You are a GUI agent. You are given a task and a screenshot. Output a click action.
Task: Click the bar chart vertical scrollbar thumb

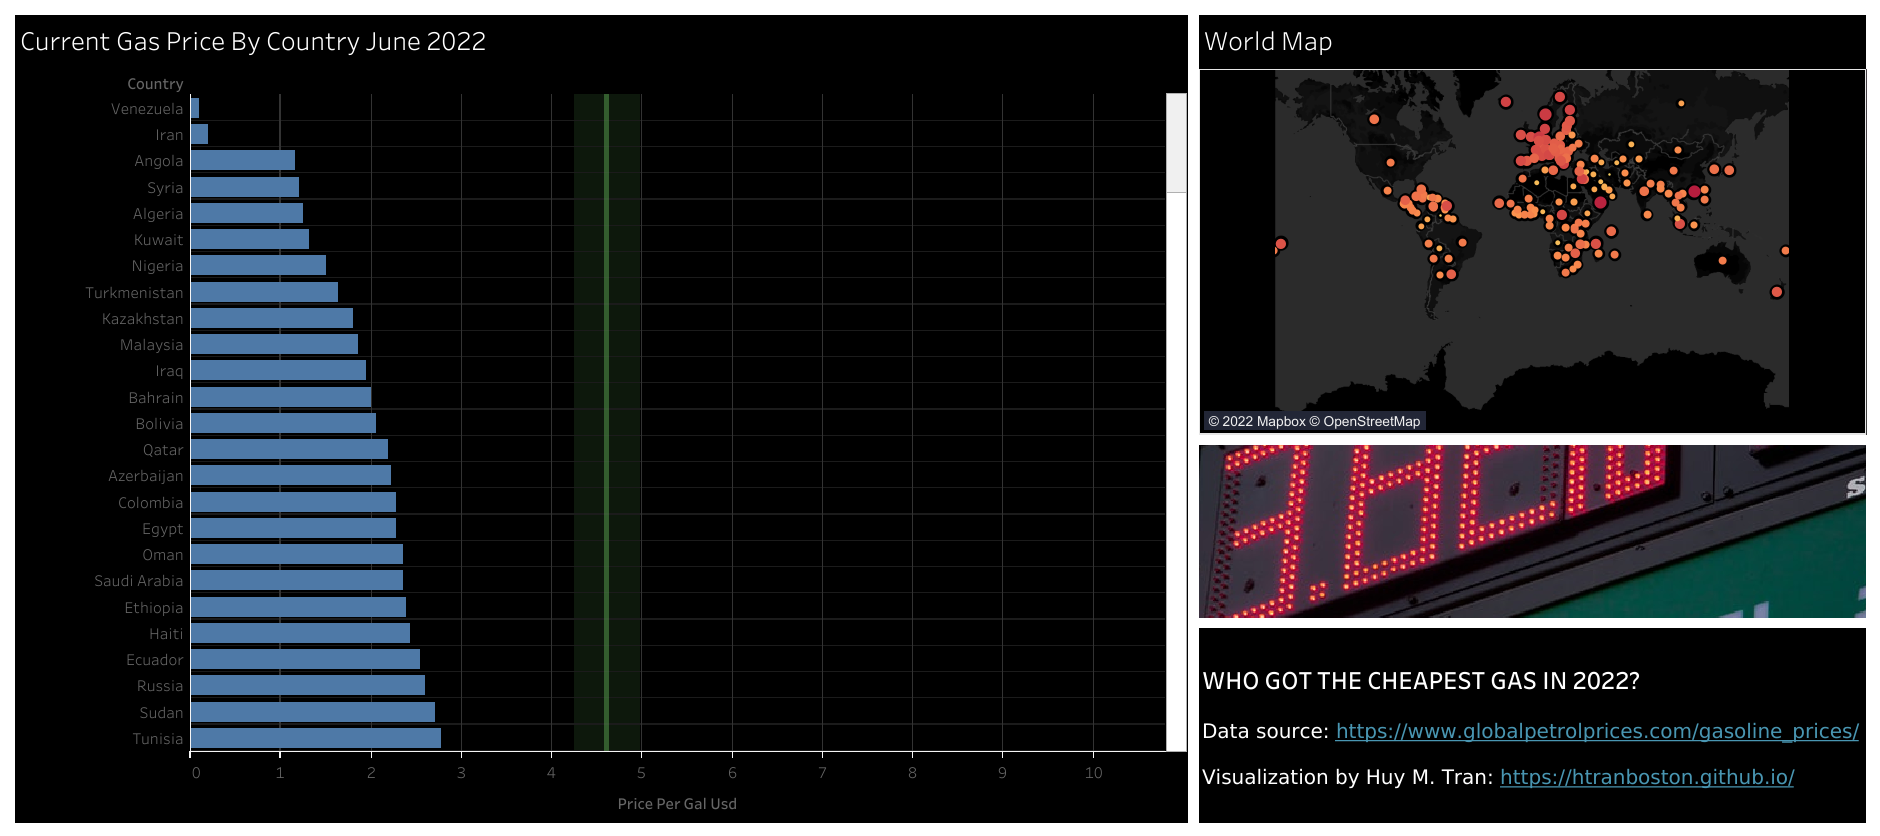click(1175, 143)
